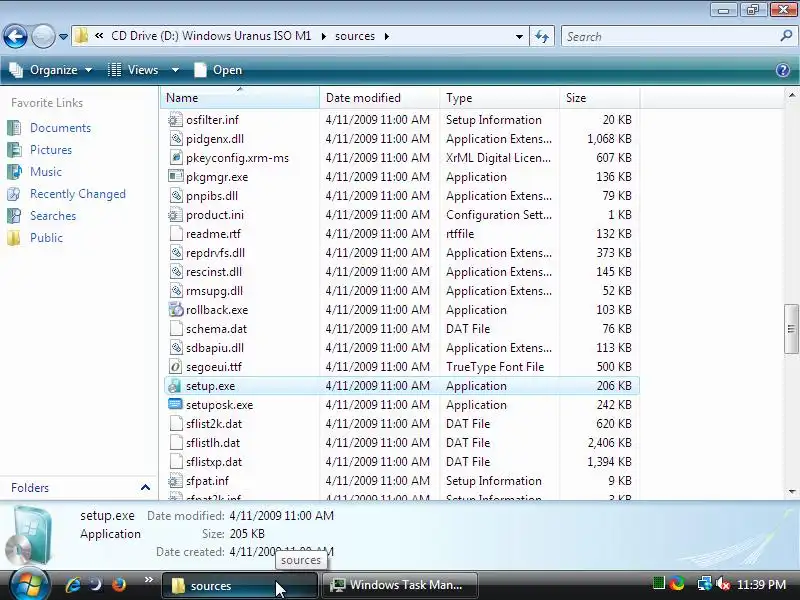Click Open in the toolbar
Viewport: 800px width, 600px height.
click(x=218, y=70)
